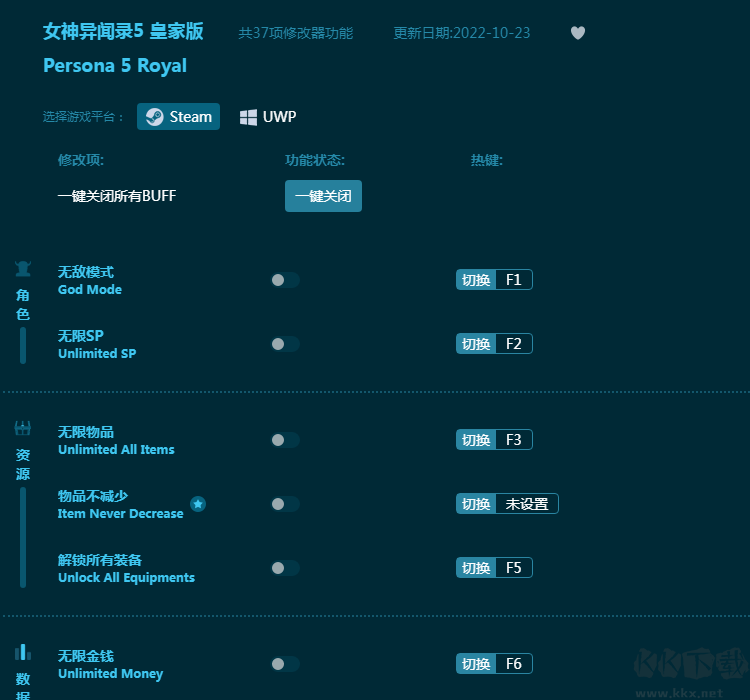This screenshot has width=750, height=700.
Task: Click the F1 hotkey button for God Mode
Action: [x=513, y=280]
